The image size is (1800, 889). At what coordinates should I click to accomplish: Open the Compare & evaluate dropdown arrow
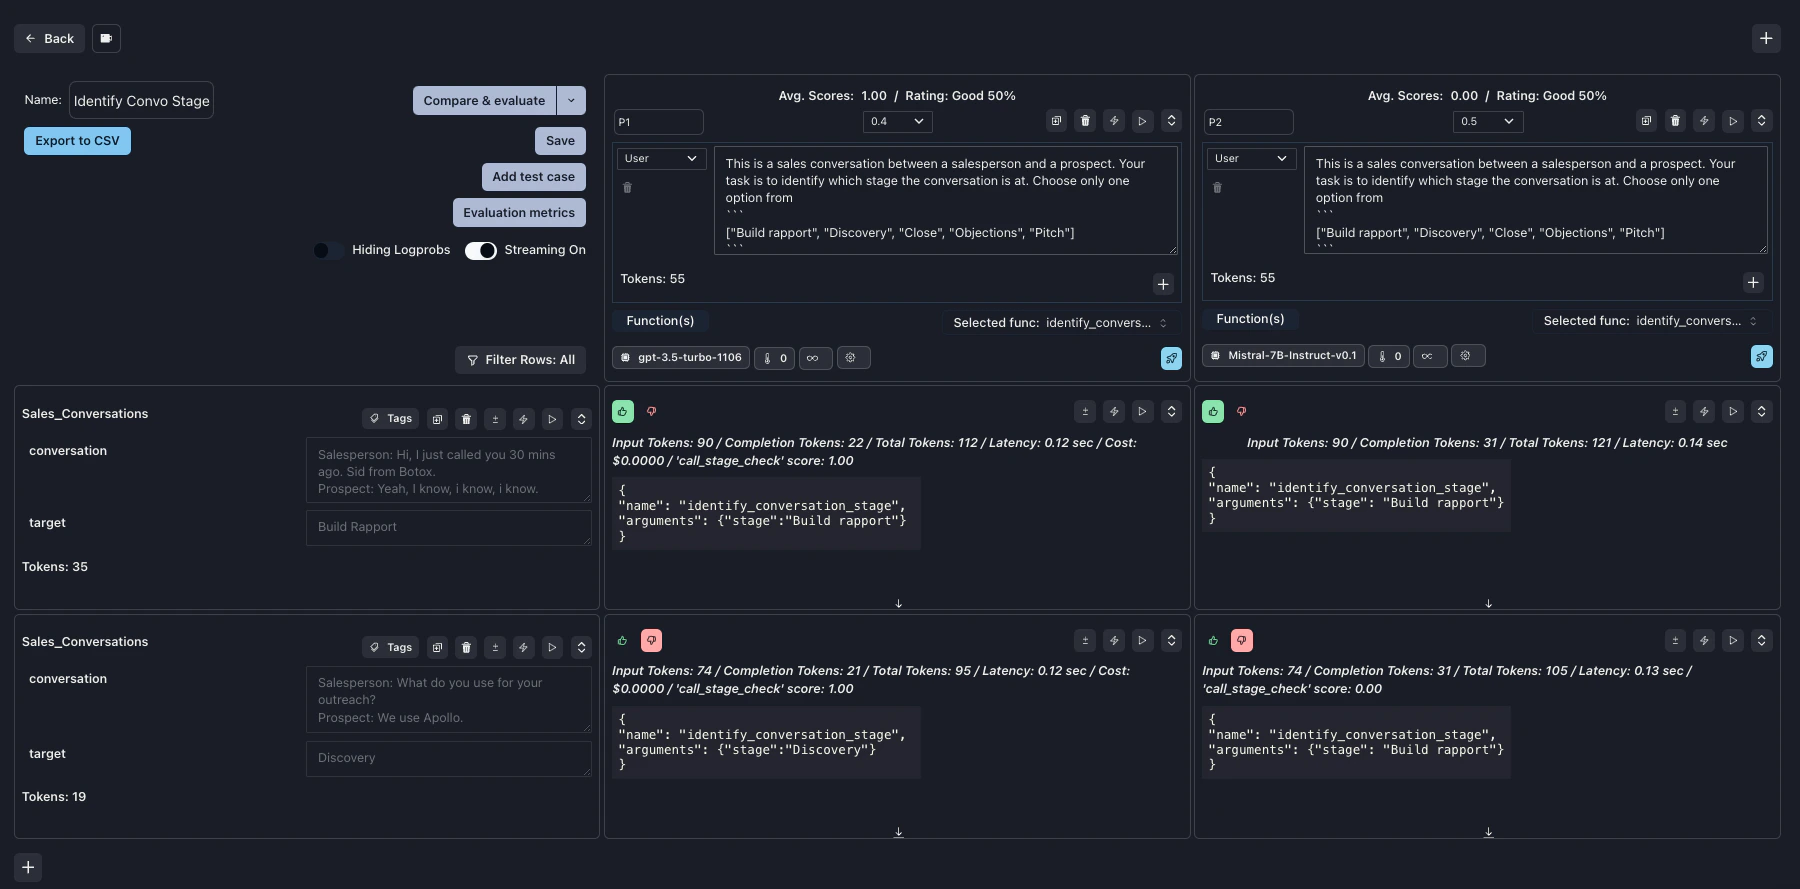[571, 100]
